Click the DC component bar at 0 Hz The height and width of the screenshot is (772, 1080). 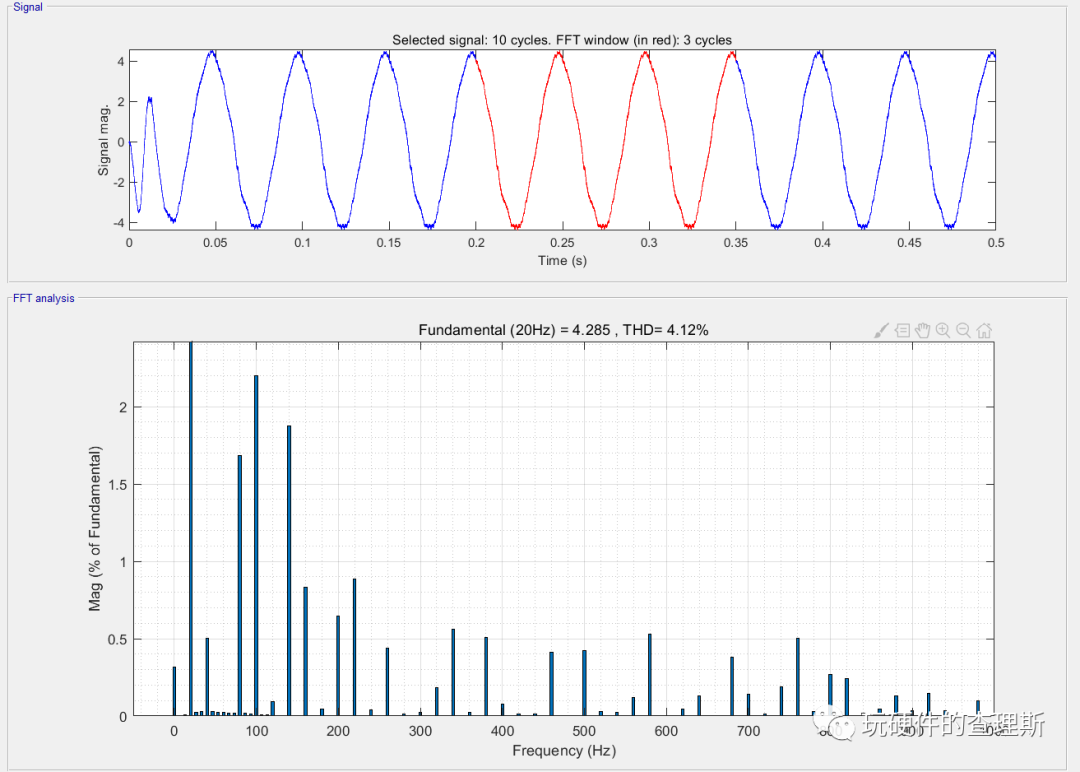pyautogui.click(x=174, y=691)
